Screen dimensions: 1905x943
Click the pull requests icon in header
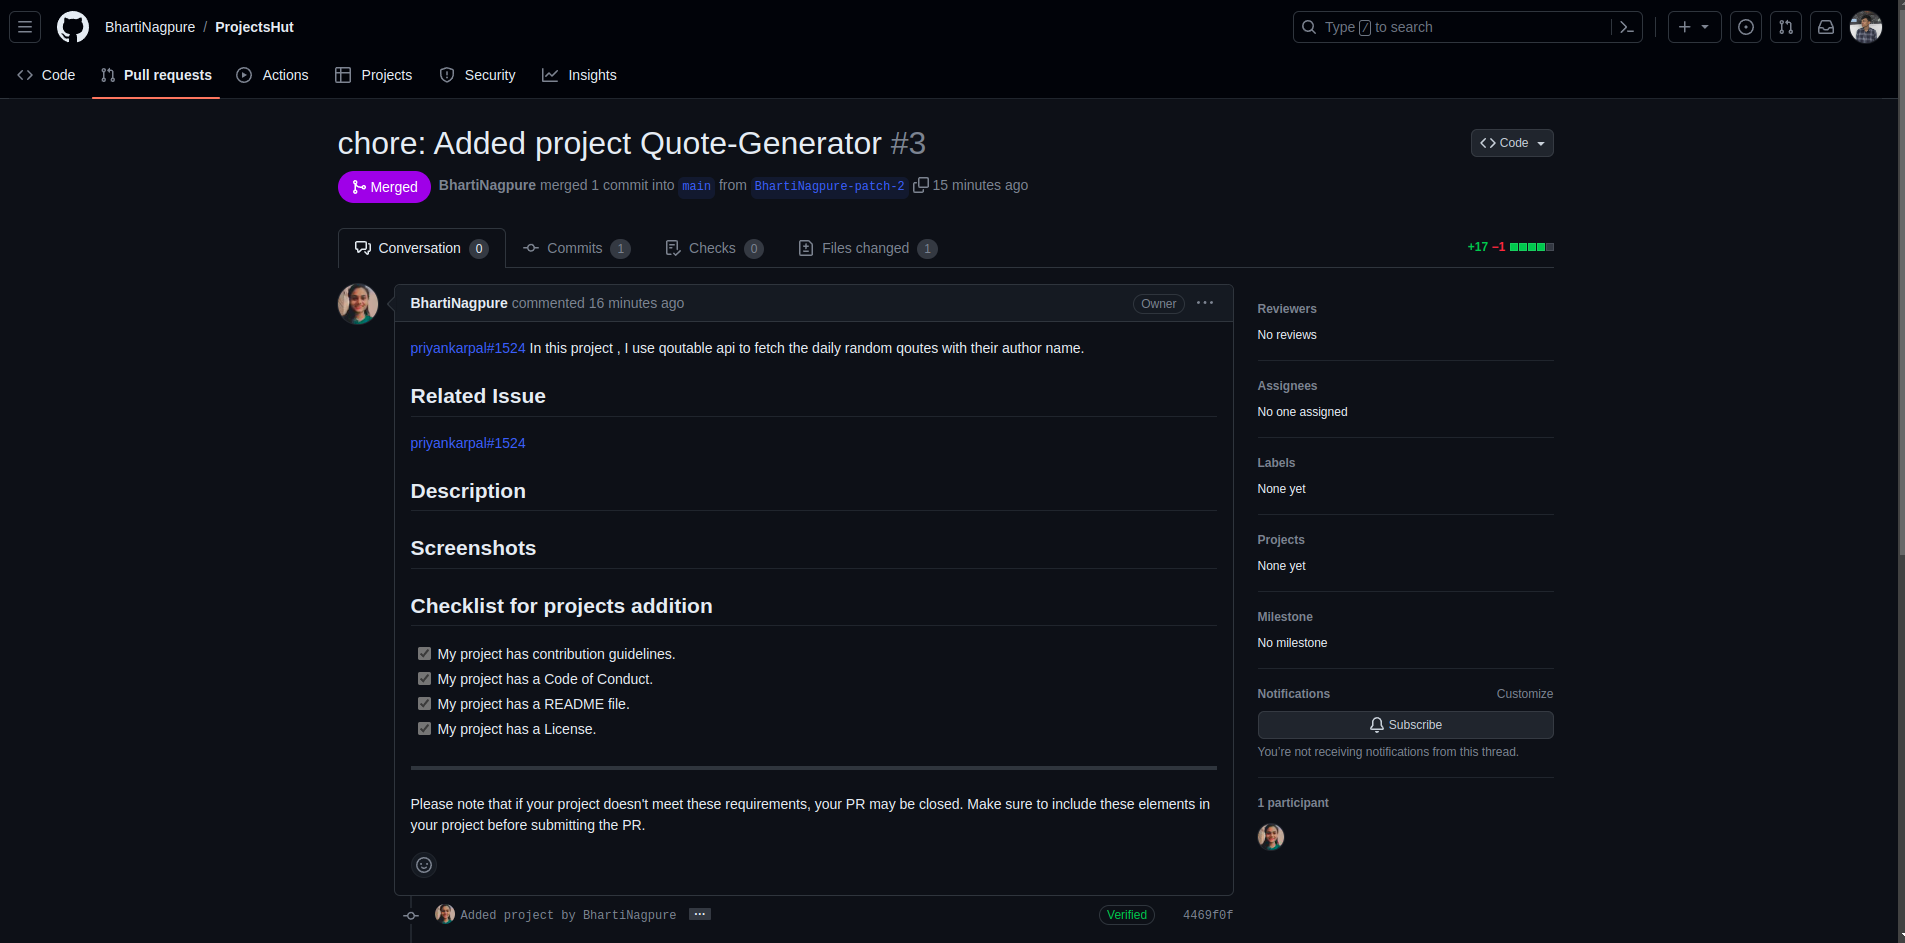[x=1786, y=27]
